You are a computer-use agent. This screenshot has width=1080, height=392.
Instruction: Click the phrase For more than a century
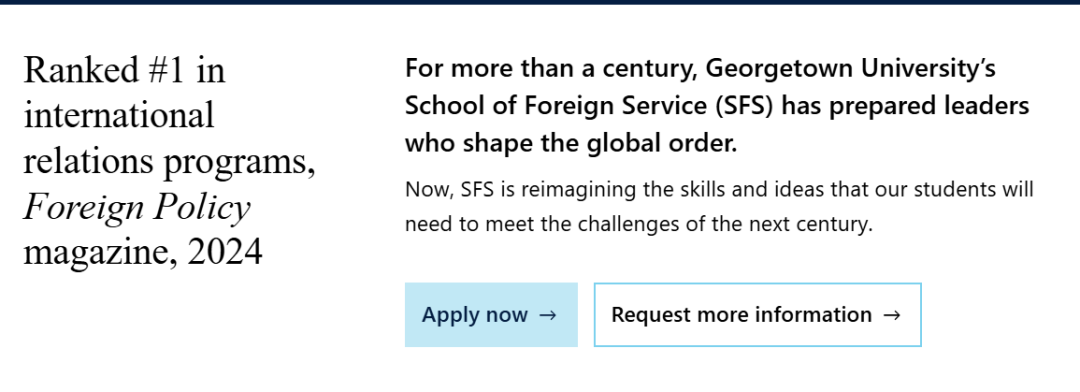(x=550, y=69)
